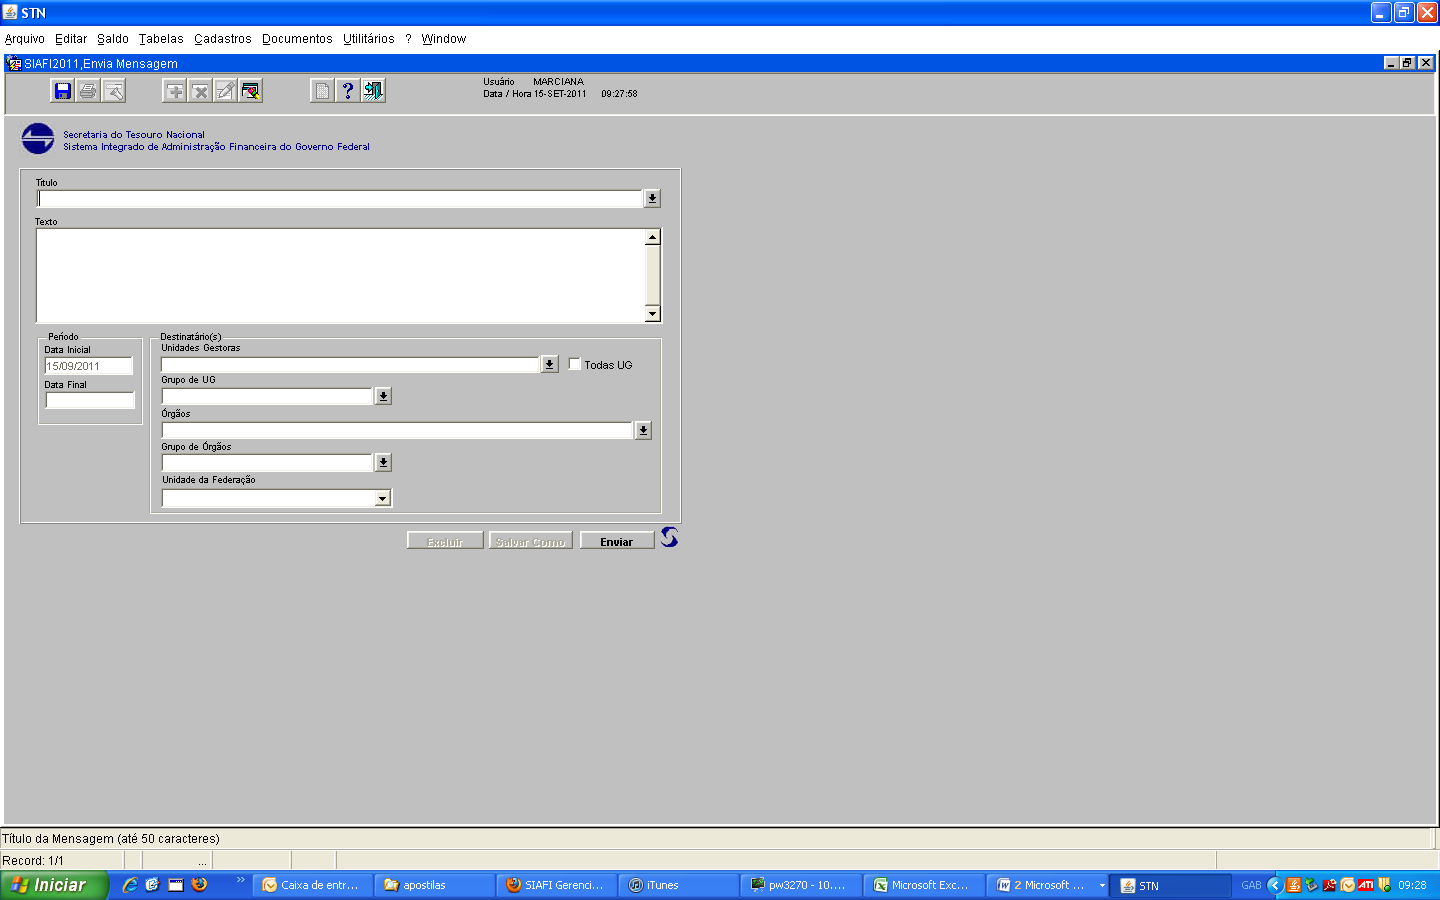
Task: Open the Saldo menu
Action: tap(113, 39)
